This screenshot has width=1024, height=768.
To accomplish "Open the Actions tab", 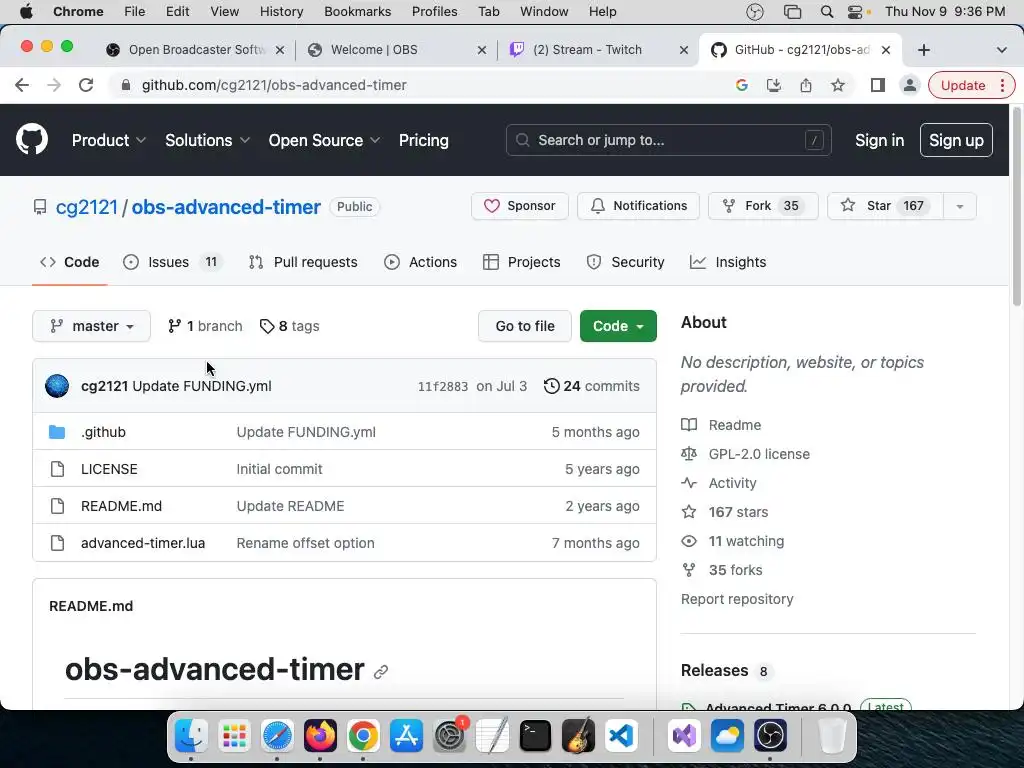I will tap(421, 262).
